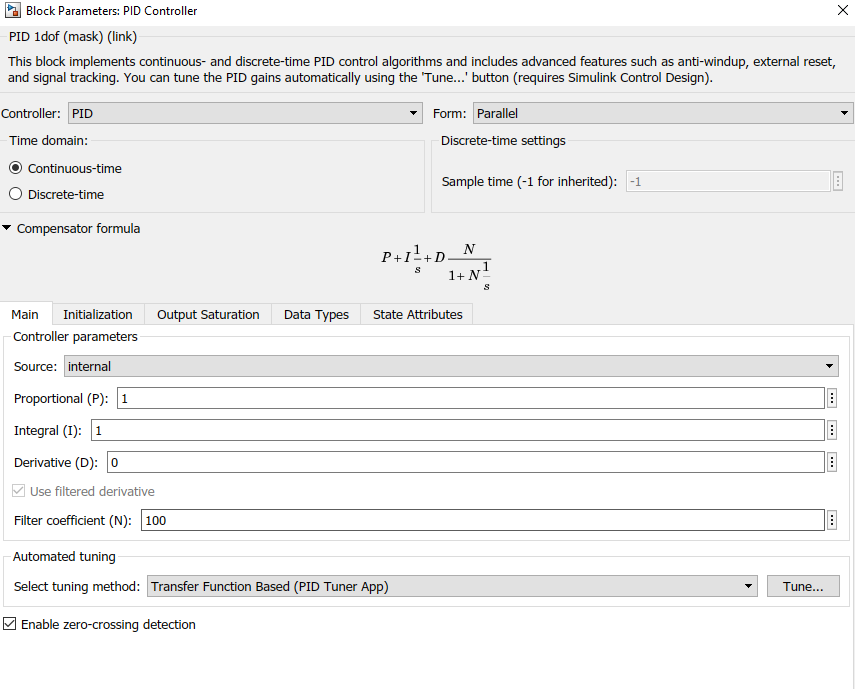Click the PID Controller icon in the title bar
Viewport: 855px width, 689px height.
pos(14,10)
